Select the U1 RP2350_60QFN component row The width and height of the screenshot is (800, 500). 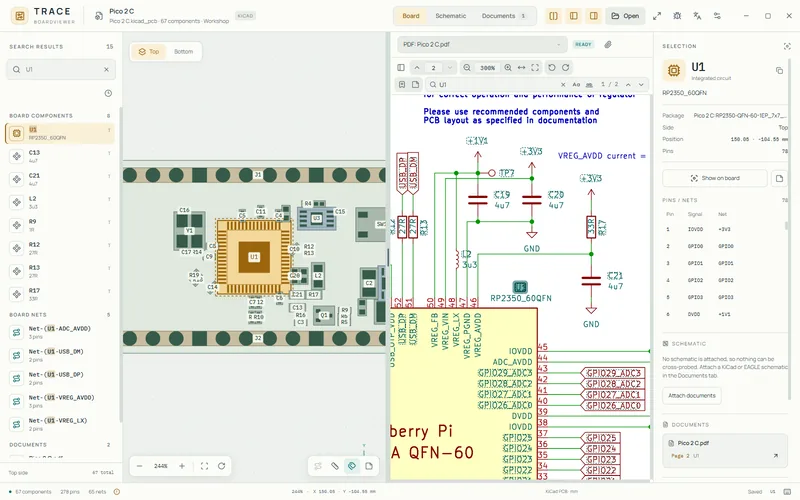tap(60, 133)
